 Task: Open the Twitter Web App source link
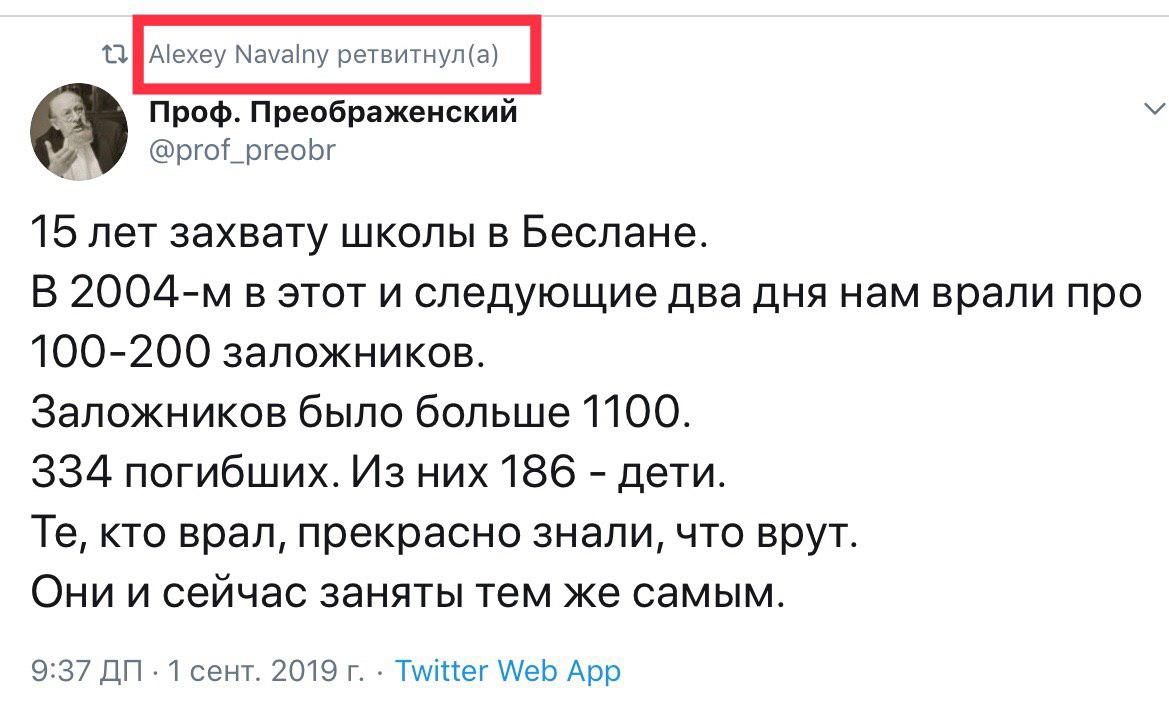click(x=508, y=670)
